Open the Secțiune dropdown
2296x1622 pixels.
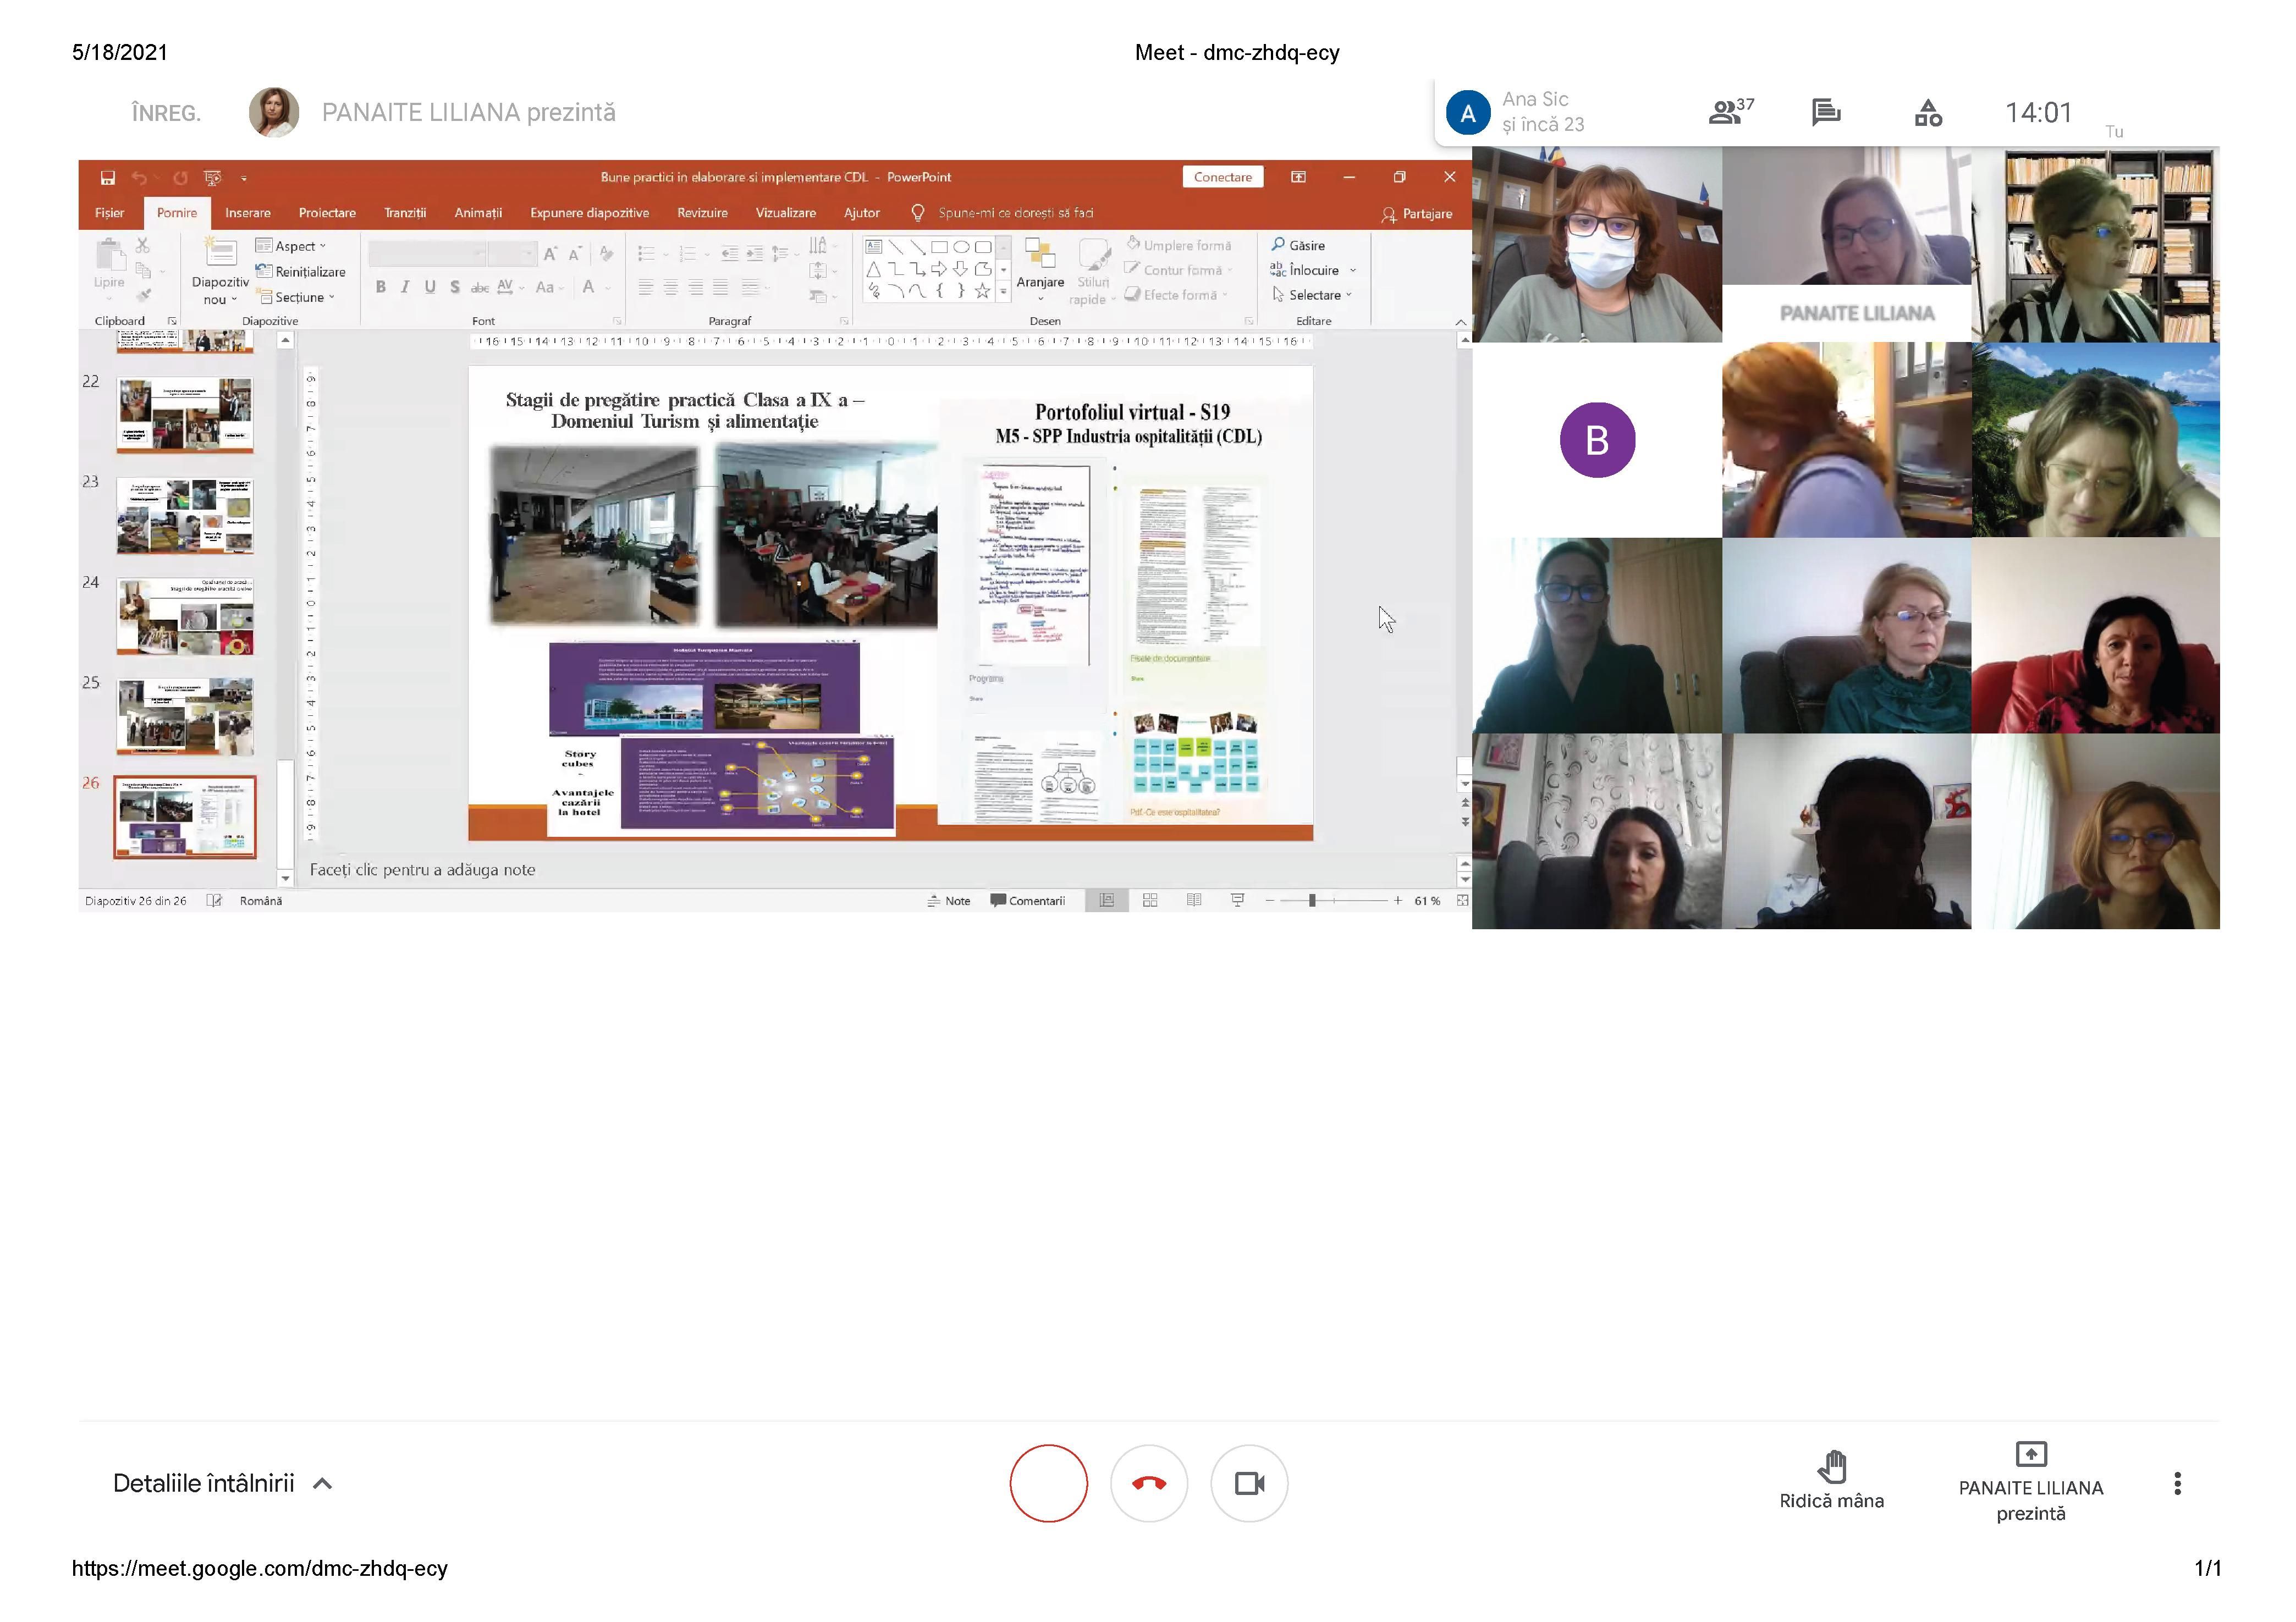click(x=297, y=297)
